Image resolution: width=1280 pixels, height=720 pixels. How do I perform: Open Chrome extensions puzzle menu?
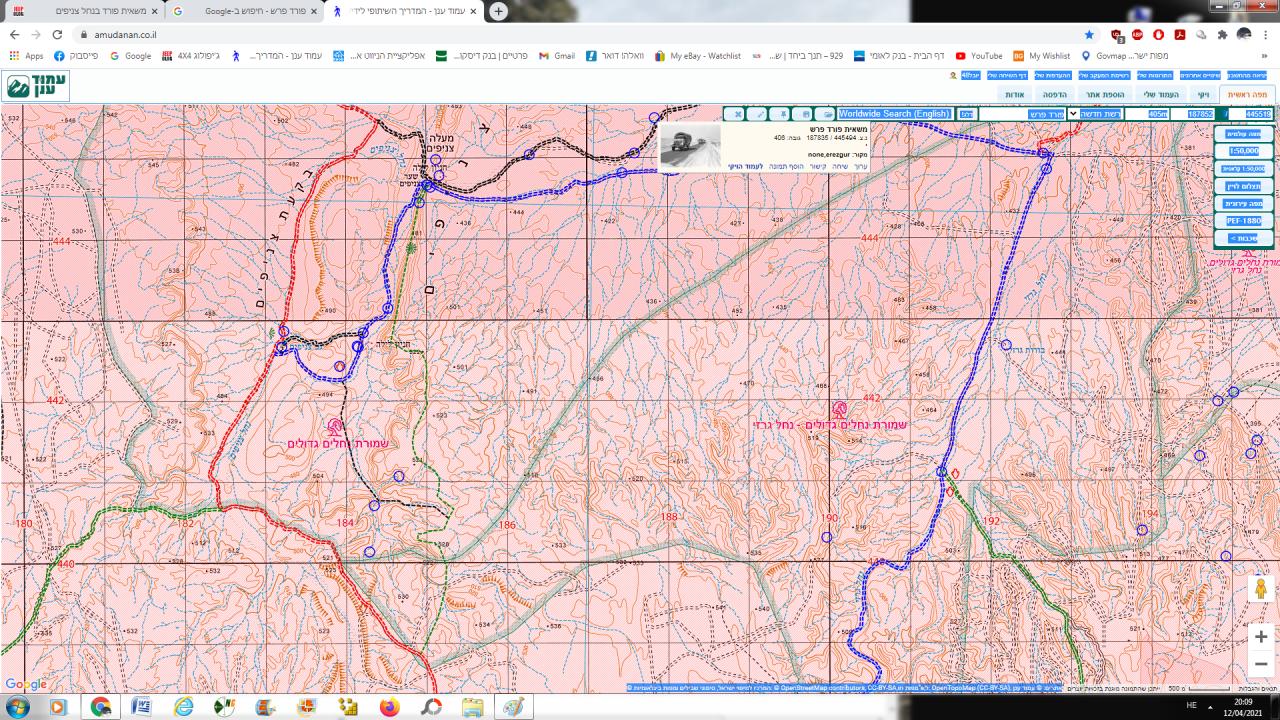(x=1221, y=34)
